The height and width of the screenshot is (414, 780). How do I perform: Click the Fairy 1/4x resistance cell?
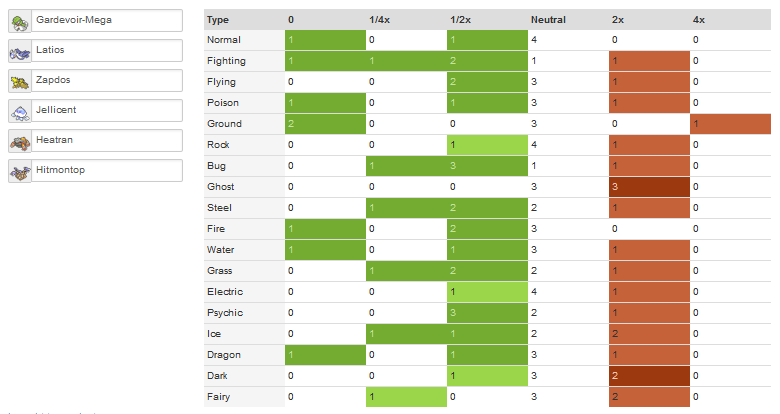pyautogui.click(x=406, y=397)
